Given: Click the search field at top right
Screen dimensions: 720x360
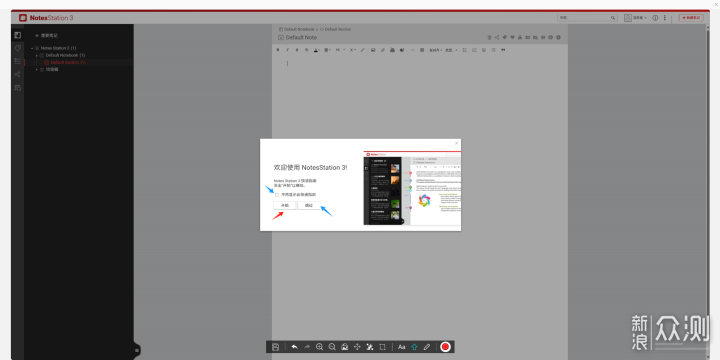Looking at the screenshot, I should tap(587, 18).
